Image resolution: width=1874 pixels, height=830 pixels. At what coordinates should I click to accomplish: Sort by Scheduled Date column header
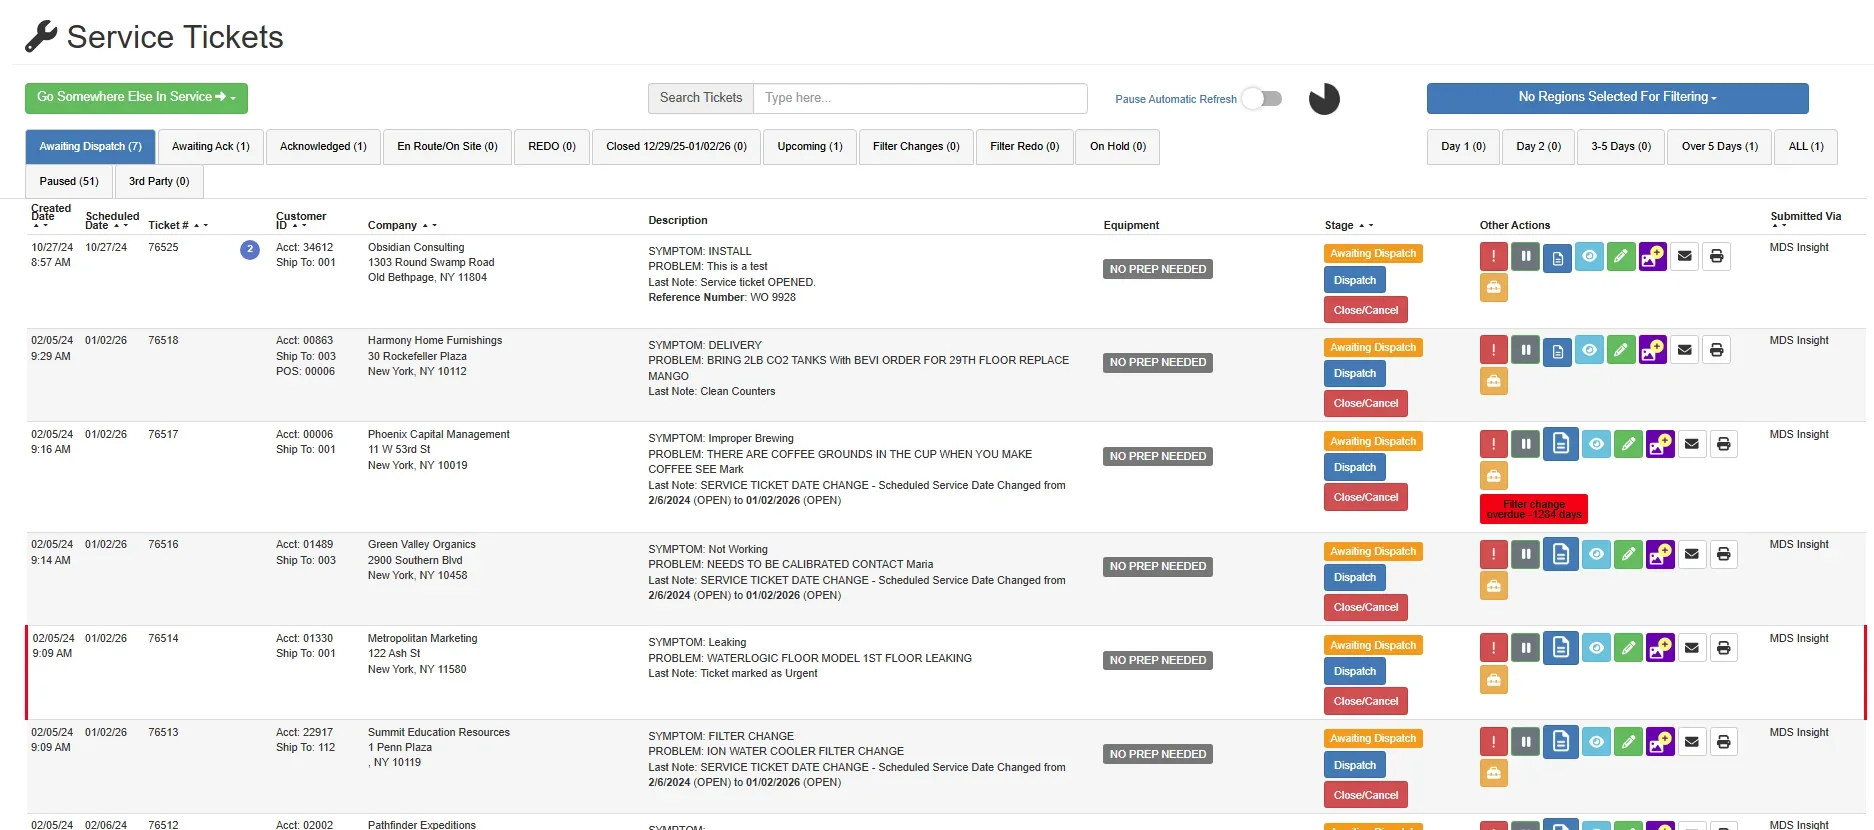[x=111, y=220]
